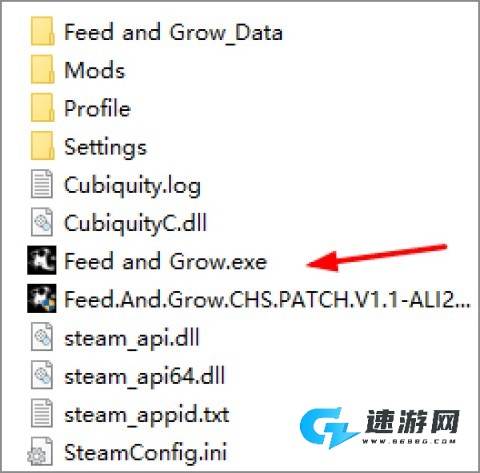Click the Feed.And.Grow.CHS.PATCH.V1.1 file name
The image size is (480, 473).
[267, 299]
